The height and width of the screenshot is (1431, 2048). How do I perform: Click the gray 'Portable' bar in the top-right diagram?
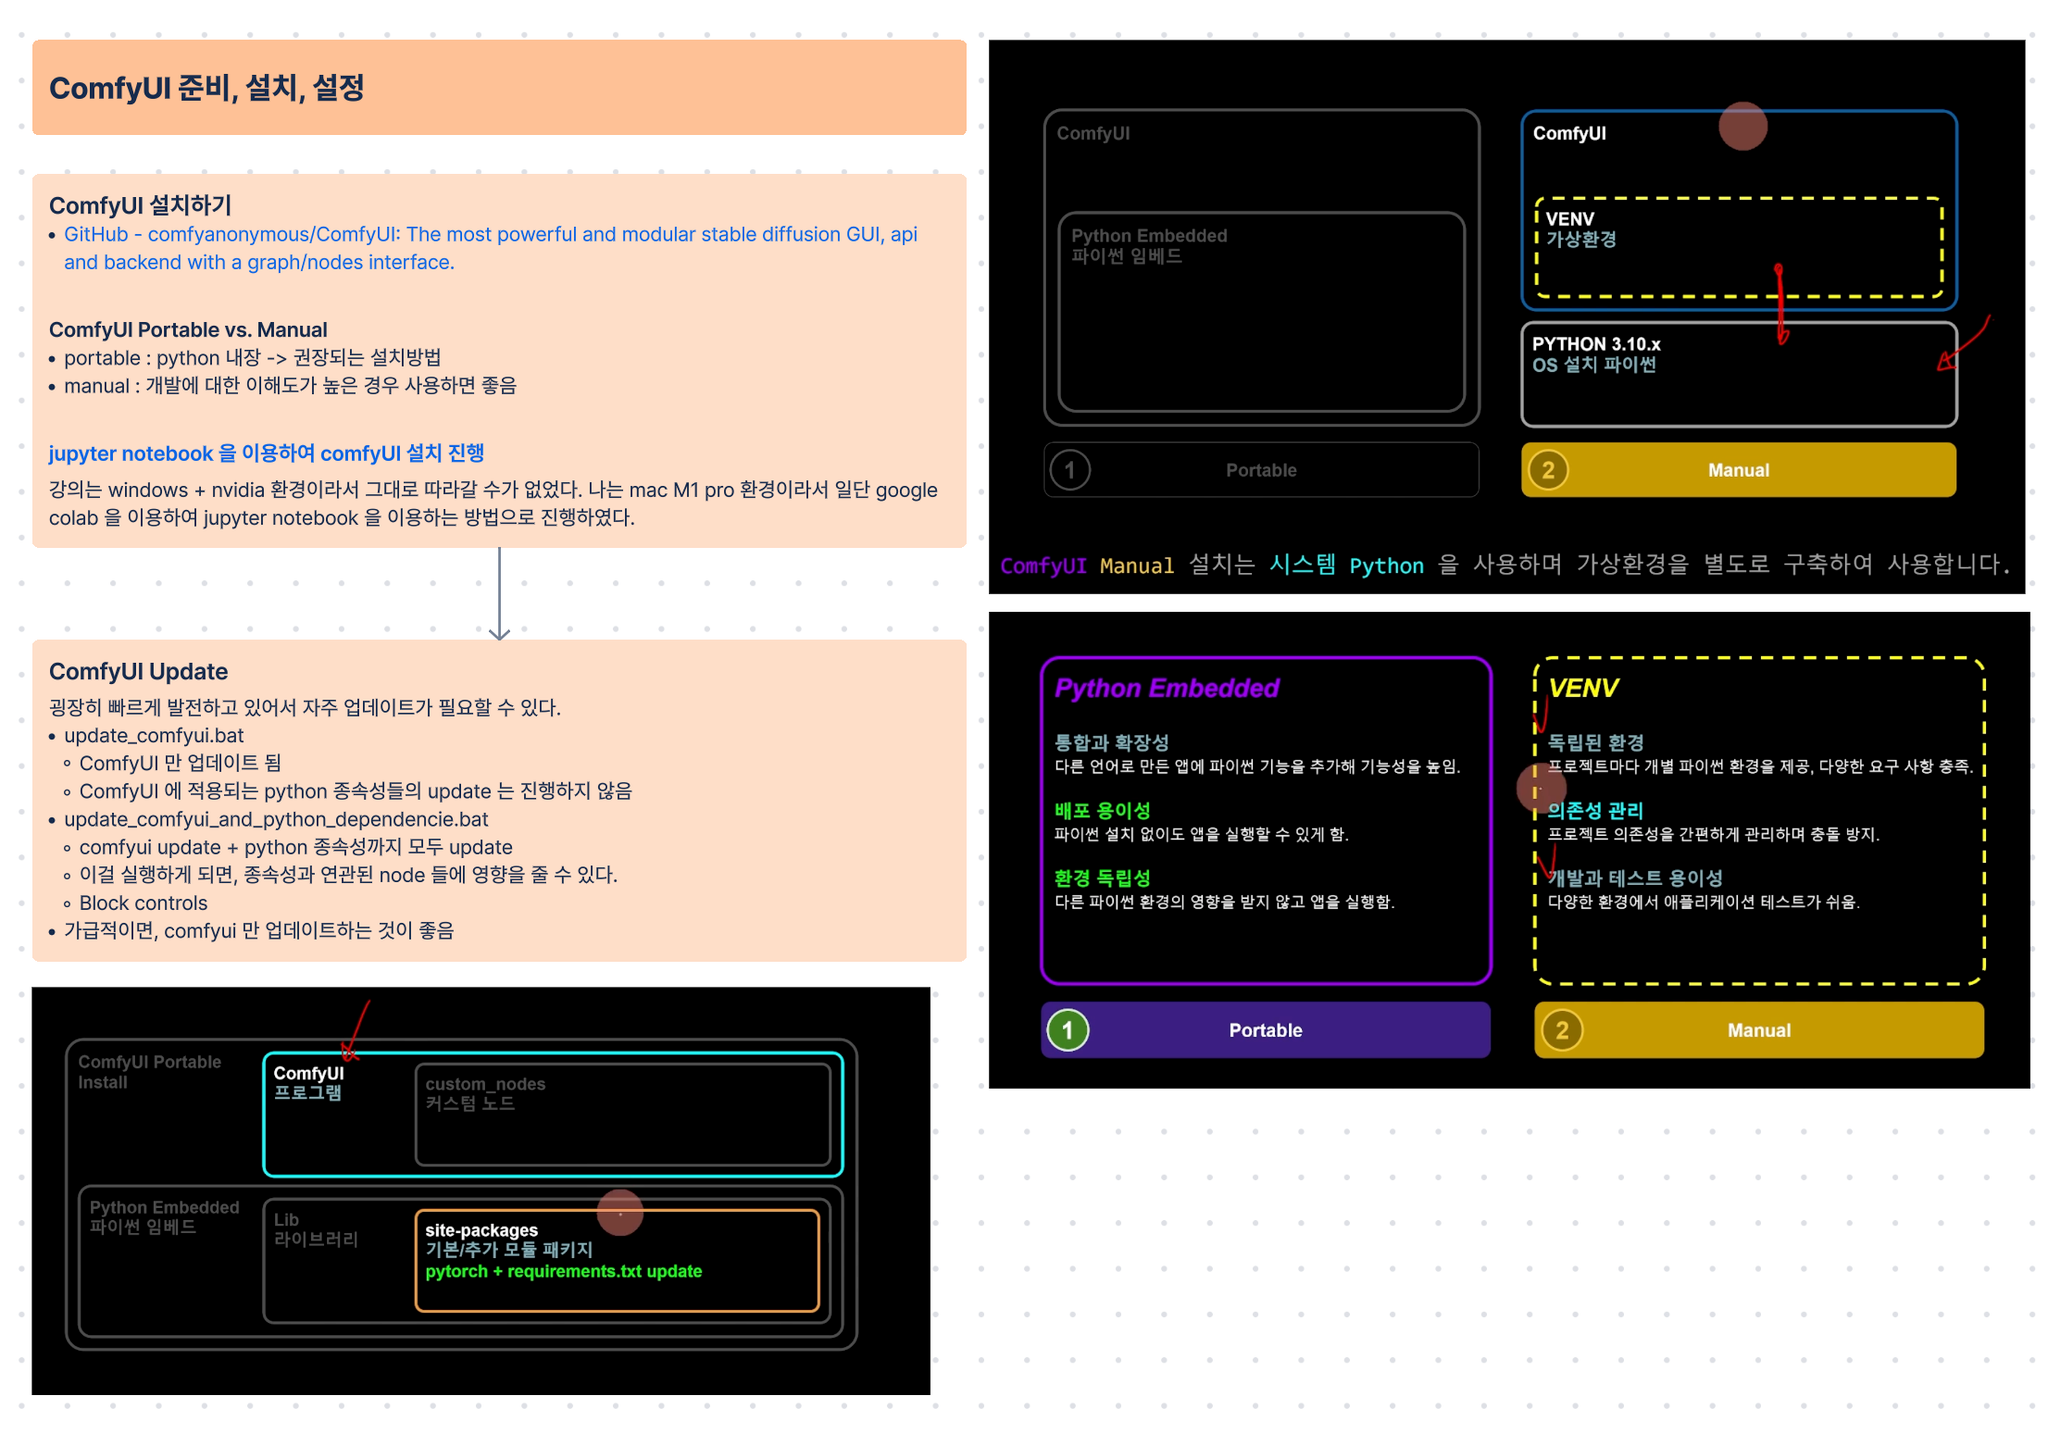[x=1261, y=470]
